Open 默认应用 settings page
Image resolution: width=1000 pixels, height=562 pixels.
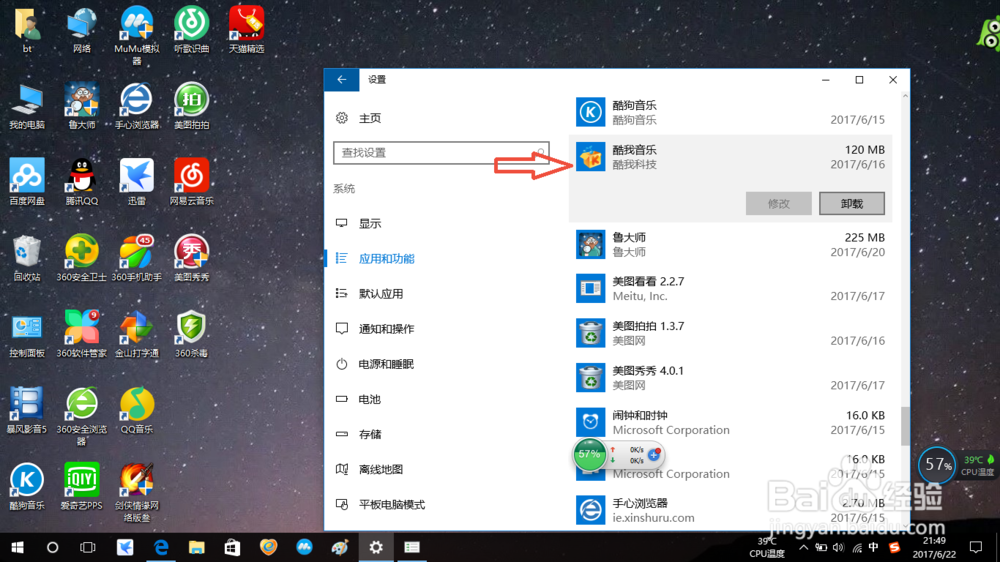pos(369,293)
